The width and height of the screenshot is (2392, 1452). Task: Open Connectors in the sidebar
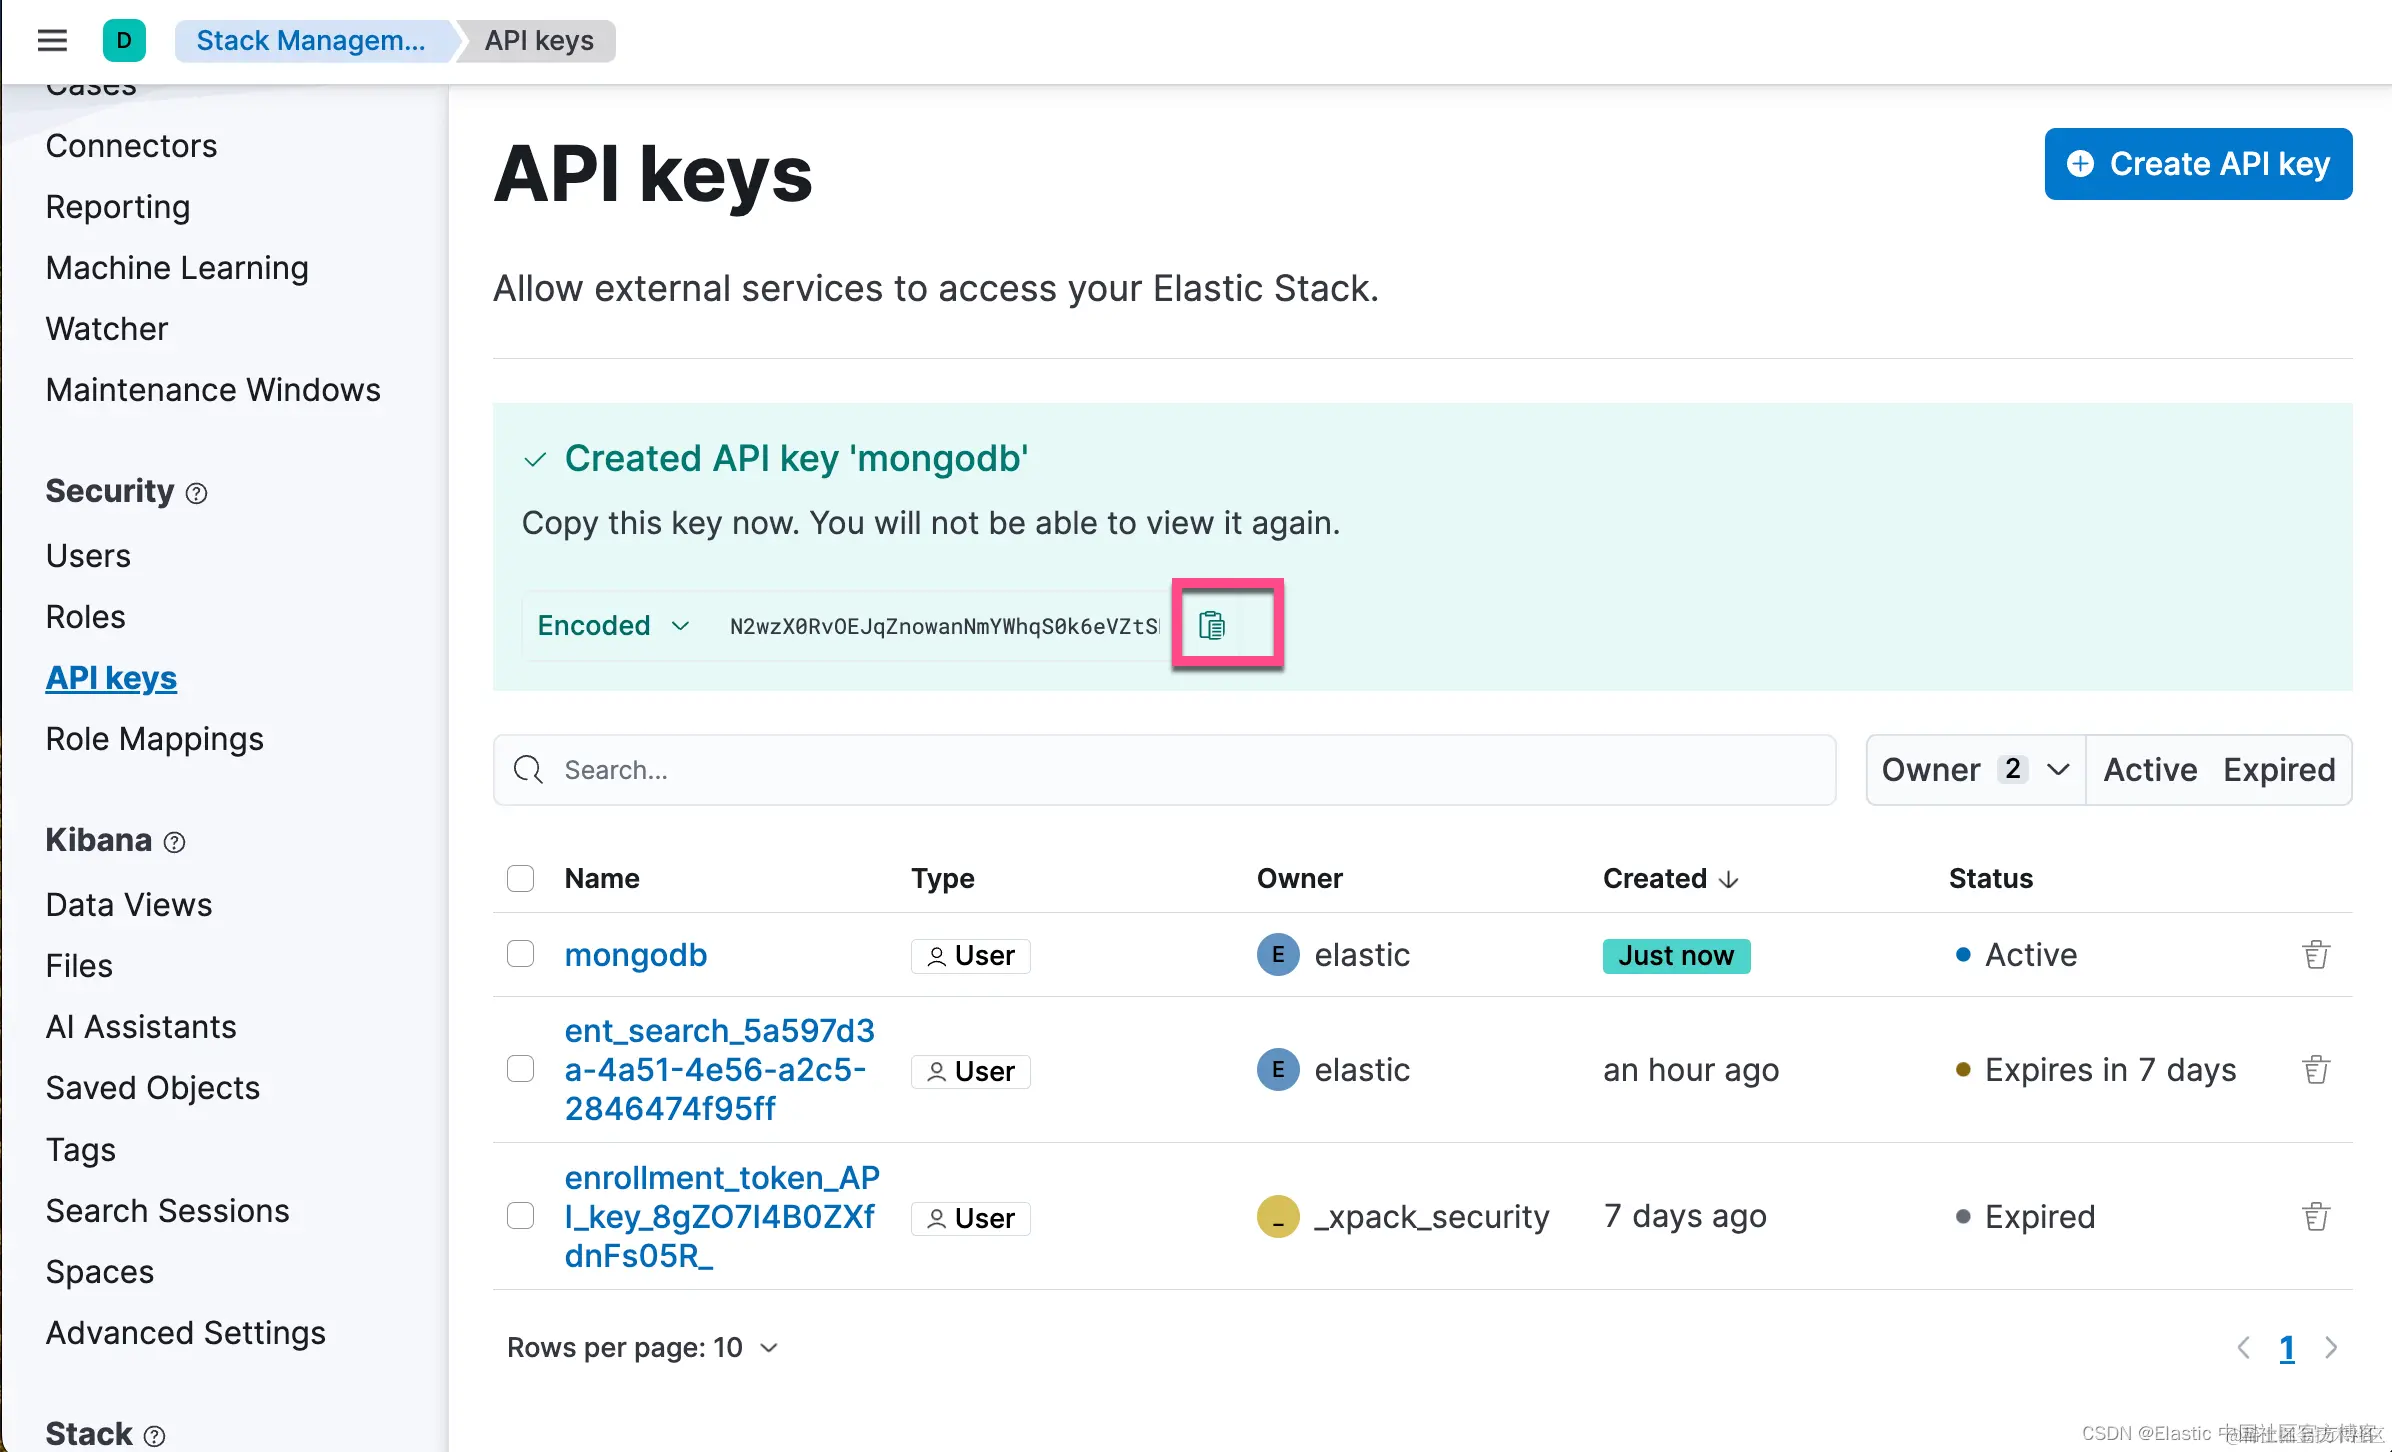click(x=131, y=146)
